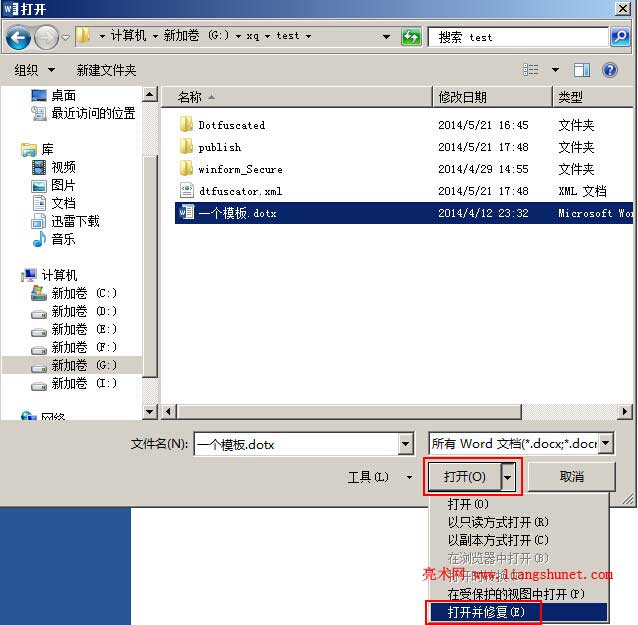Select drive 新加卷 (F:)
Image resolution: width=638 pixels, height=625 pixels.
tap(74, 347)
